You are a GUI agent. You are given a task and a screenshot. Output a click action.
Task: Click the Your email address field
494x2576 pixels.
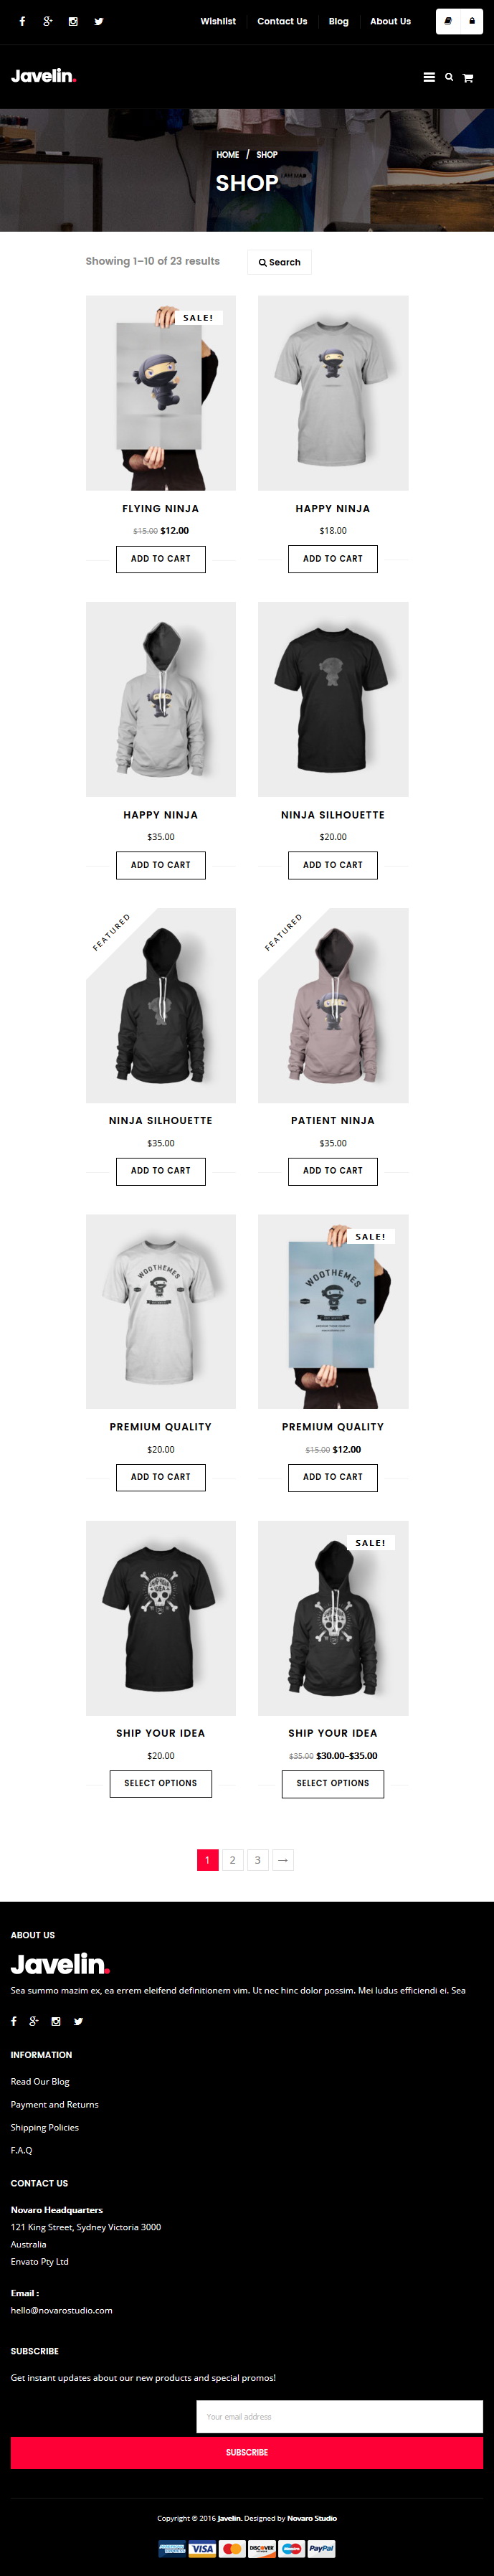click(x=340, y=2416)
